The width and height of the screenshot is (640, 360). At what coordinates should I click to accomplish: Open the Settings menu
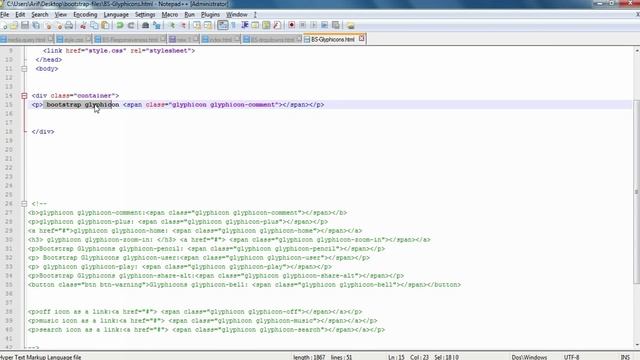pyautogui.click(x=145, y=15)
